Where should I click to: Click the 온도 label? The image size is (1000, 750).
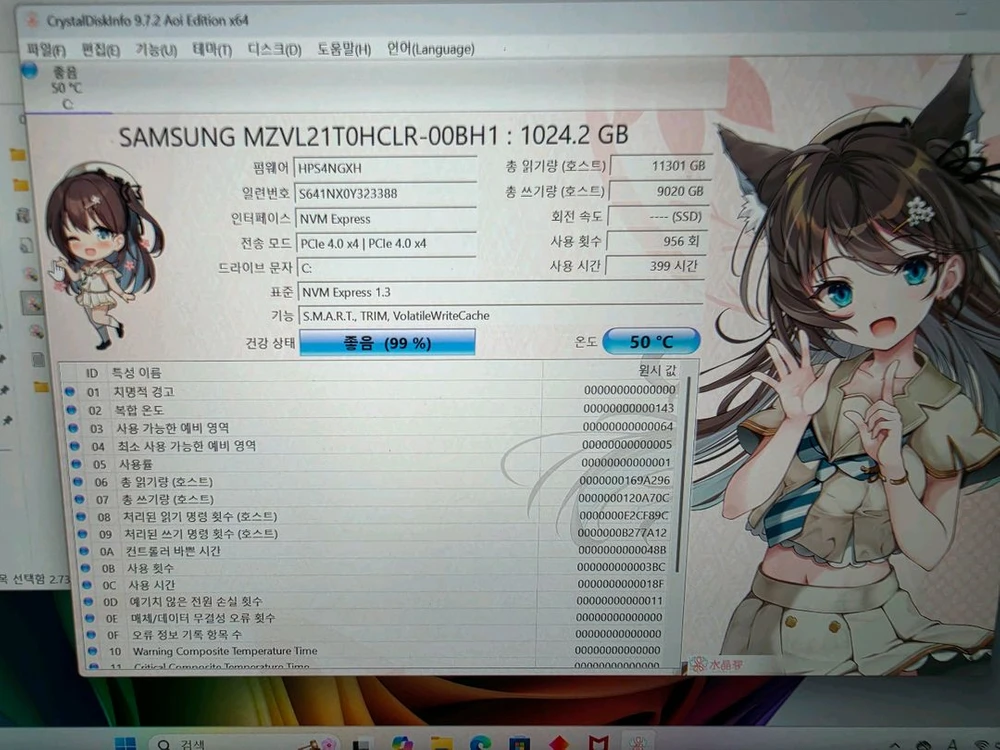(585, 342)
